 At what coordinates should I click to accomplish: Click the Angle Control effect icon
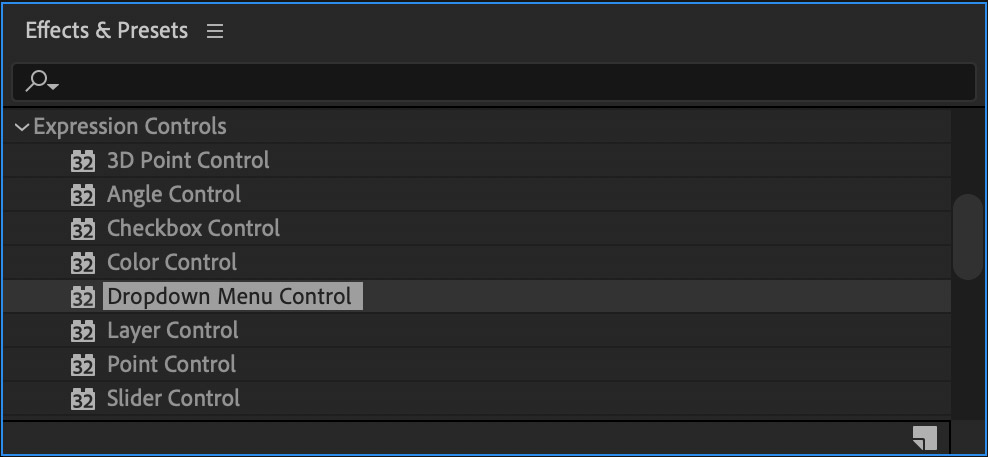[83, 195]
